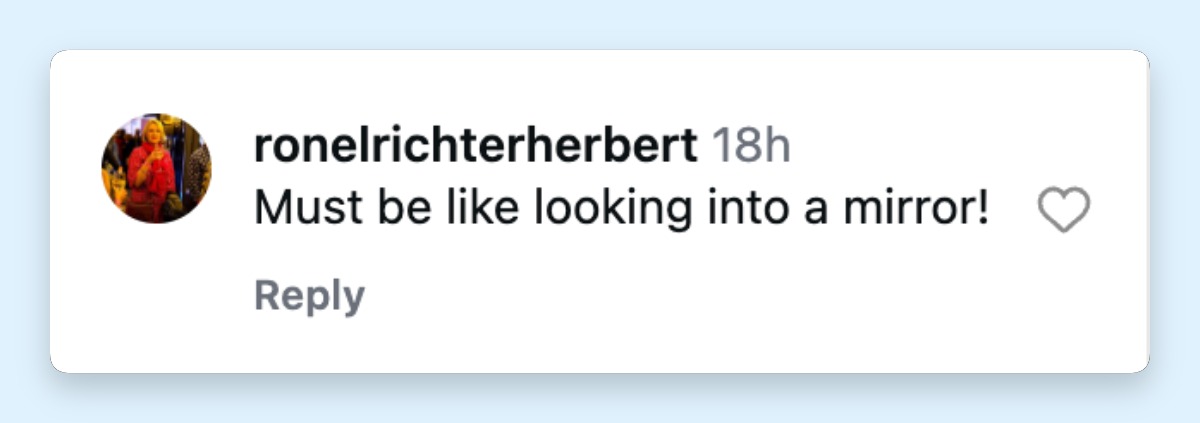
Task: Select the circular profile photo thumbnail
Action: coord(156,168)
